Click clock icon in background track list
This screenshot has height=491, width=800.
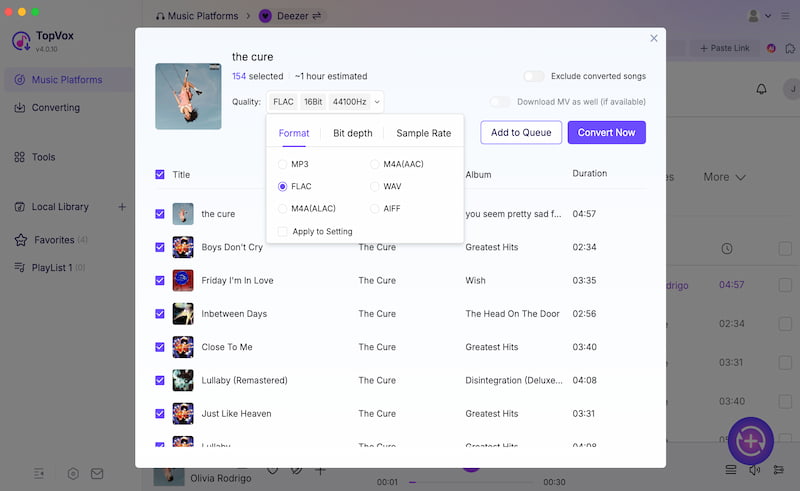tap(727, 249)
